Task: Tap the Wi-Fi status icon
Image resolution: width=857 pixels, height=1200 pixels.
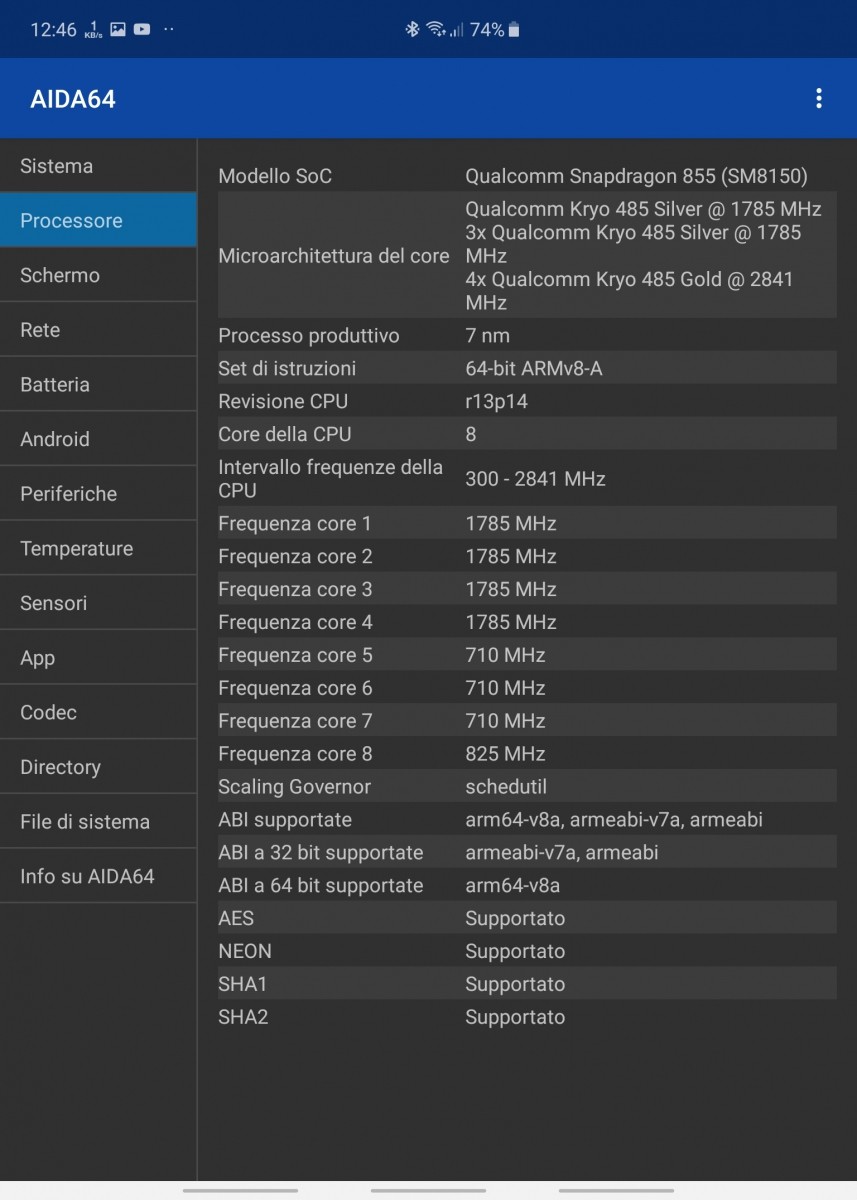Action: (435, 30)
